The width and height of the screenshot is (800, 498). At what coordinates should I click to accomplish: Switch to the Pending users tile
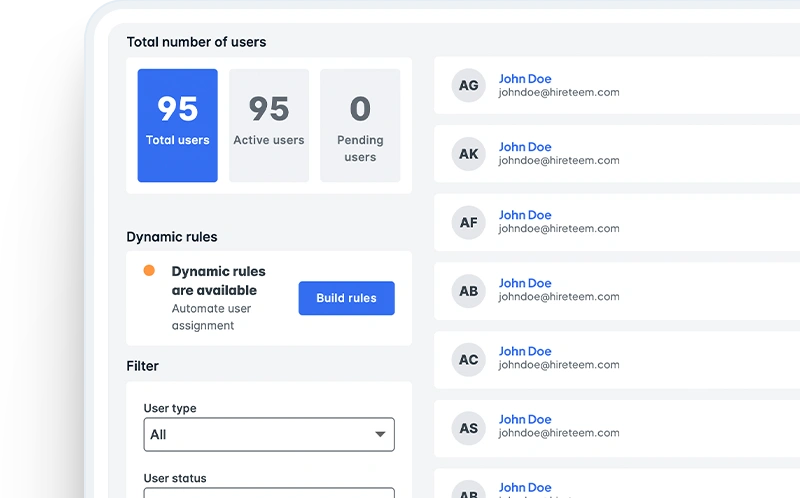click(360, 125)
